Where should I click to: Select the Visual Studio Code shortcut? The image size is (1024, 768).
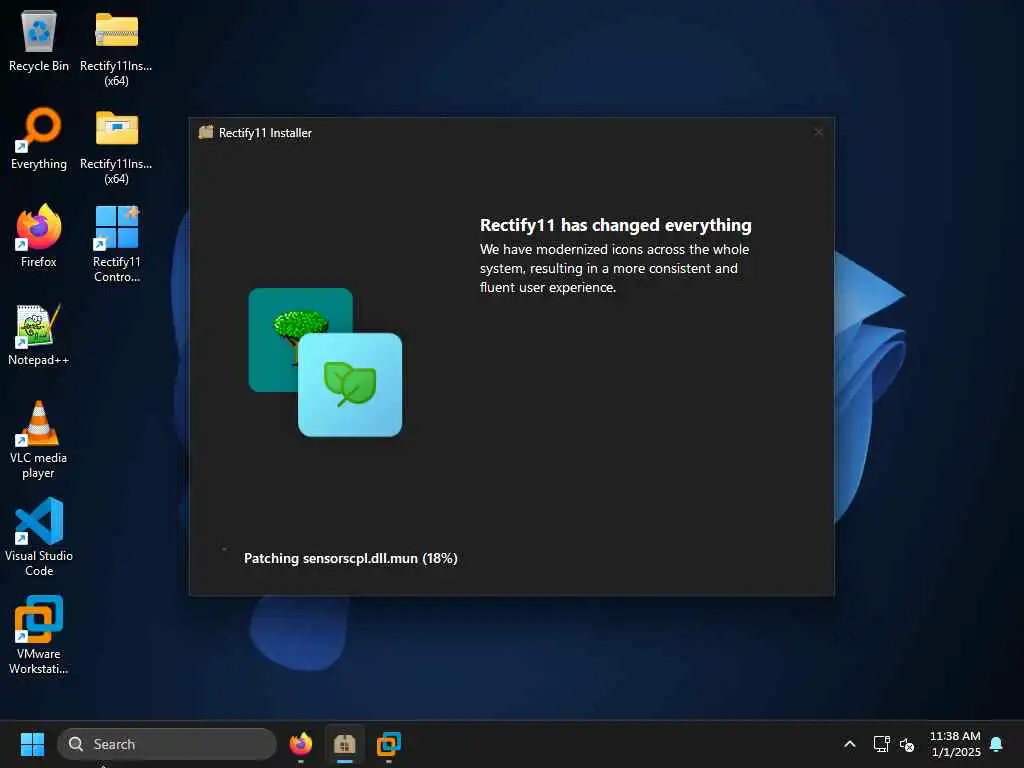click(39, 537)
